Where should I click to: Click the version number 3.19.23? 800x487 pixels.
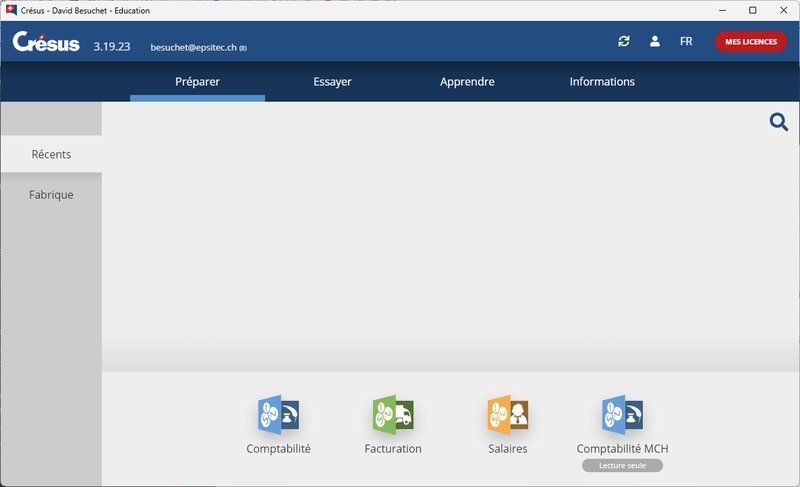pyautogui.click(x=112, y=46)
